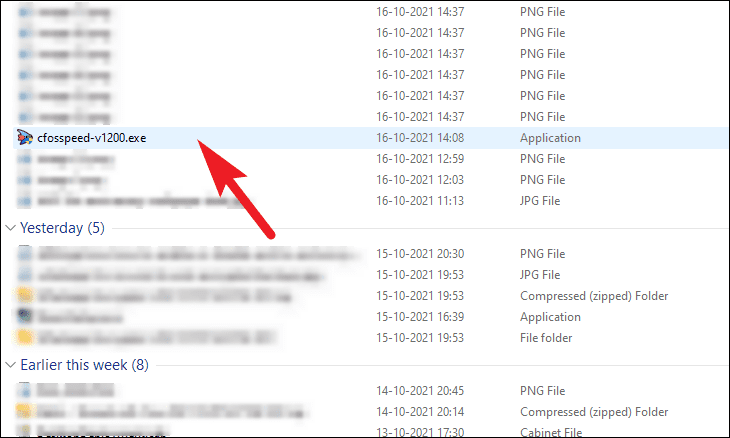Select the Application icon dated 15-10-2021 16:39
This screenshot has height=438, width=730.
coord(25,317)
